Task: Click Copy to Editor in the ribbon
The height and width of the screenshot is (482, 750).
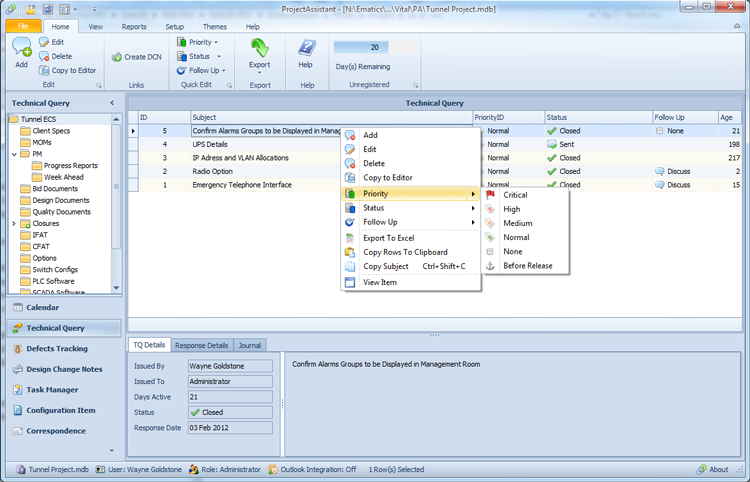Action: point(67,70)
